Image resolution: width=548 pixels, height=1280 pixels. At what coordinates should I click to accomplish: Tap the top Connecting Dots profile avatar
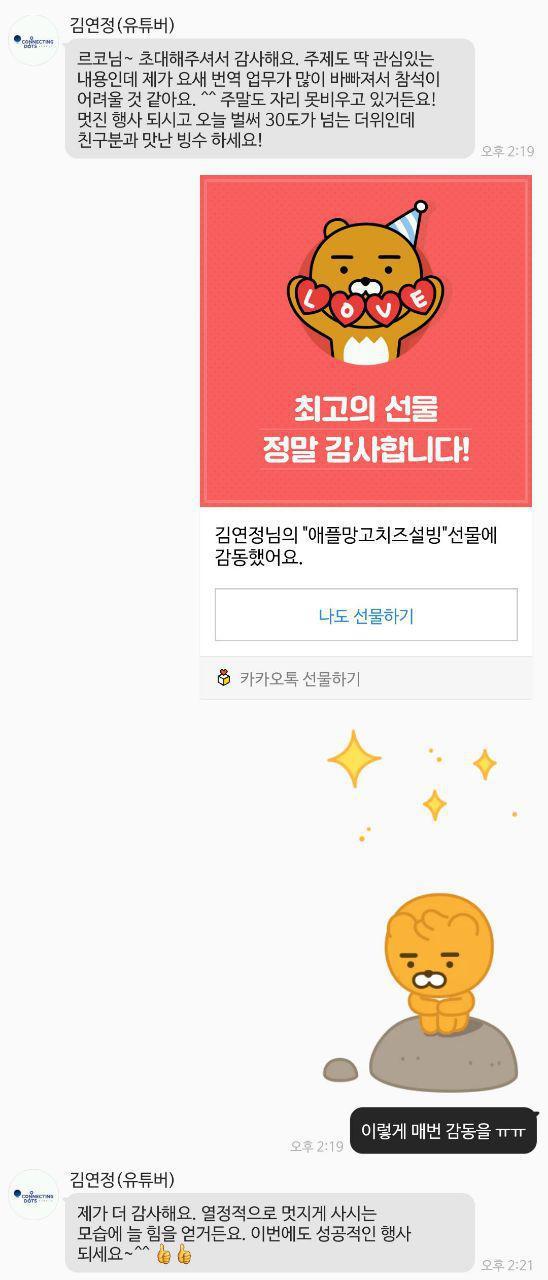[x=33, y=41]
